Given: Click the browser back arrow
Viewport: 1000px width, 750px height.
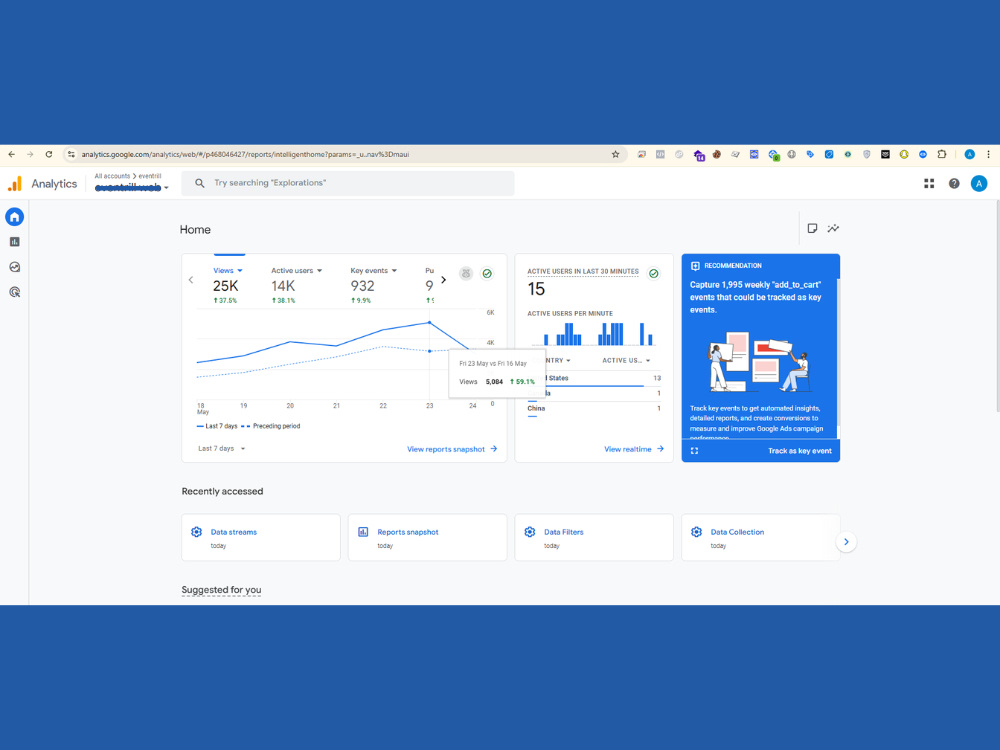Looking at the screenshot, I should click(11, 154).
